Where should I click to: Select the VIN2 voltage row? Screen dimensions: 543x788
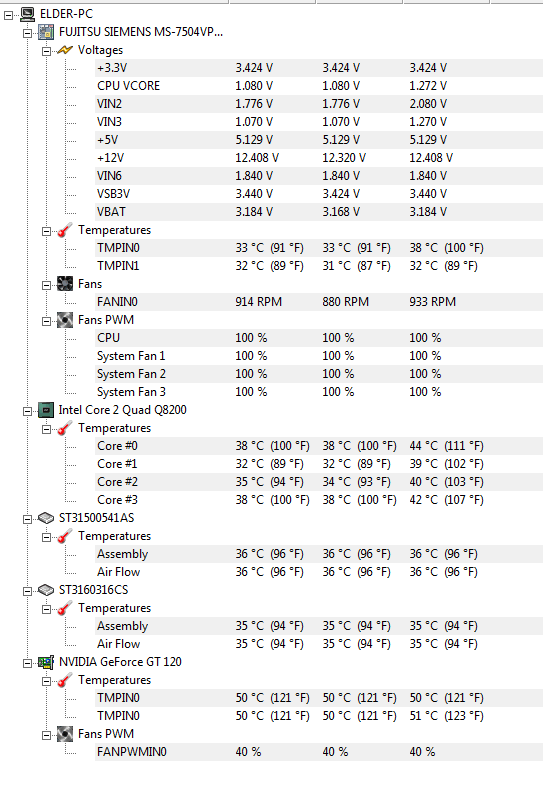click(x=319, y=104)
